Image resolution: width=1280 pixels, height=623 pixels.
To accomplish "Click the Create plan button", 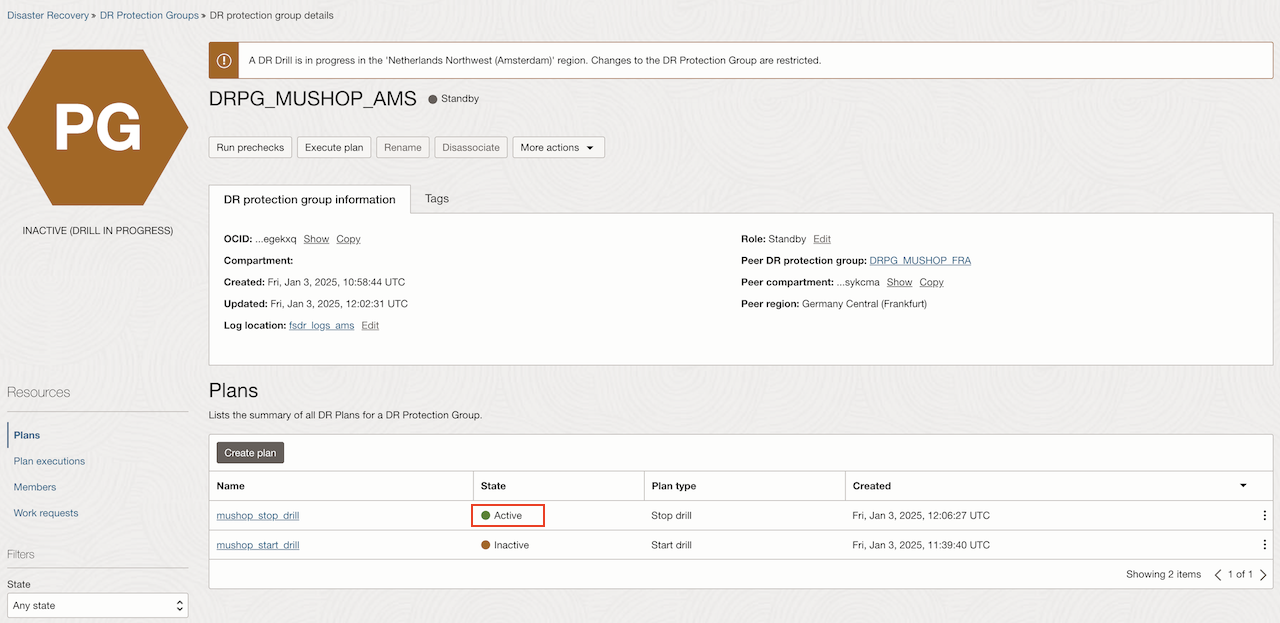I will tap(250, 453).
